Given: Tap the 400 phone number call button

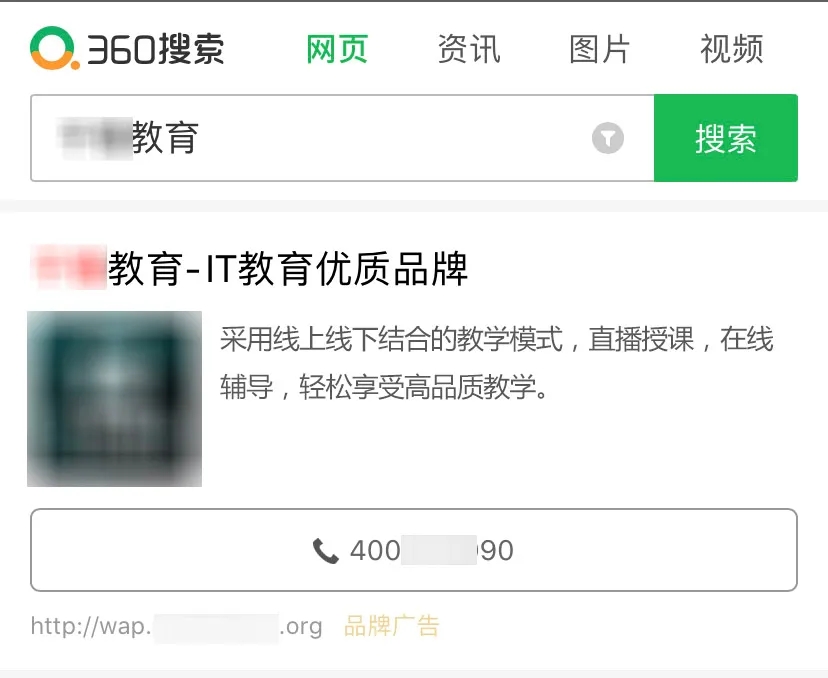Looking at the screenshot, I should 414,550.
